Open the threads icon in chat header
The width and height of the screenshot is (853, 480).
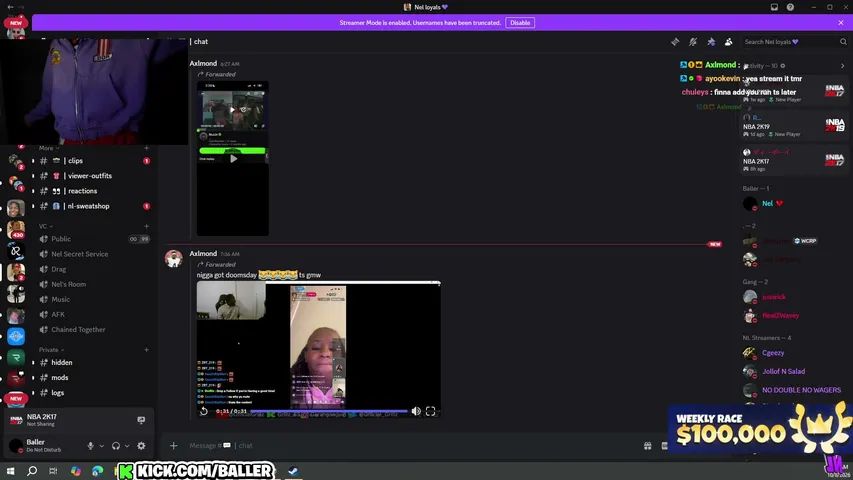pyautogui.click(x=675, y=42)
